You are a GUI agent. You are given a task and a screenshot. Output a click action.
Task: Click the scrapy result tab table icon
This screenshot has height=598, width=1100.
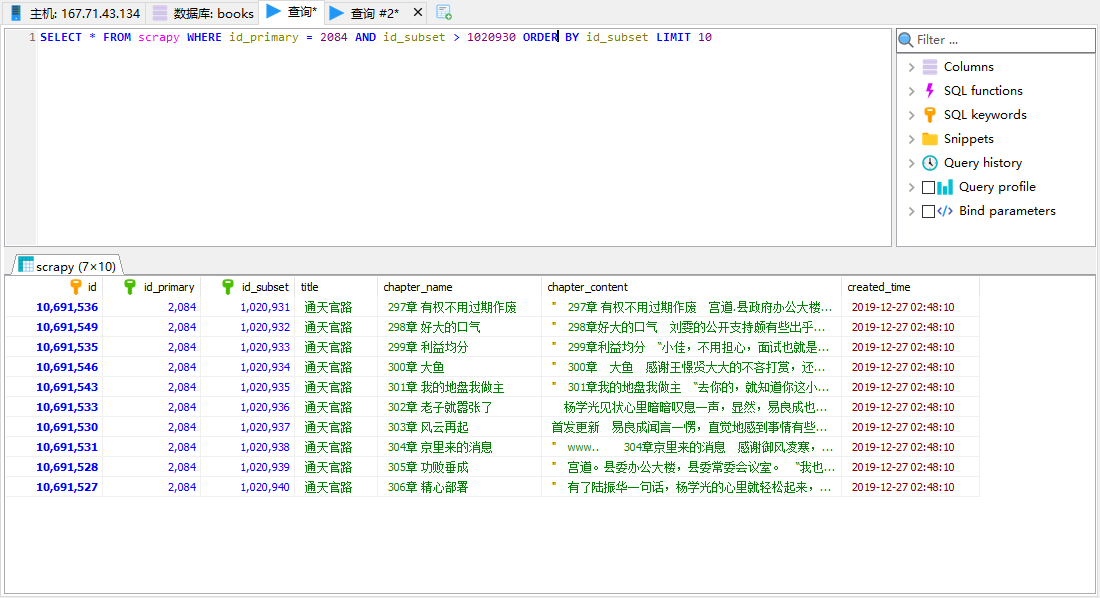[x=26, y=265]
